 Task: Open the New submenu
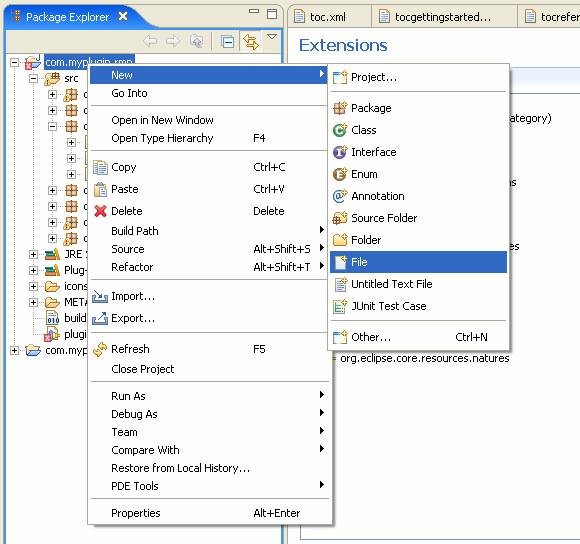[x=209, y=75]
